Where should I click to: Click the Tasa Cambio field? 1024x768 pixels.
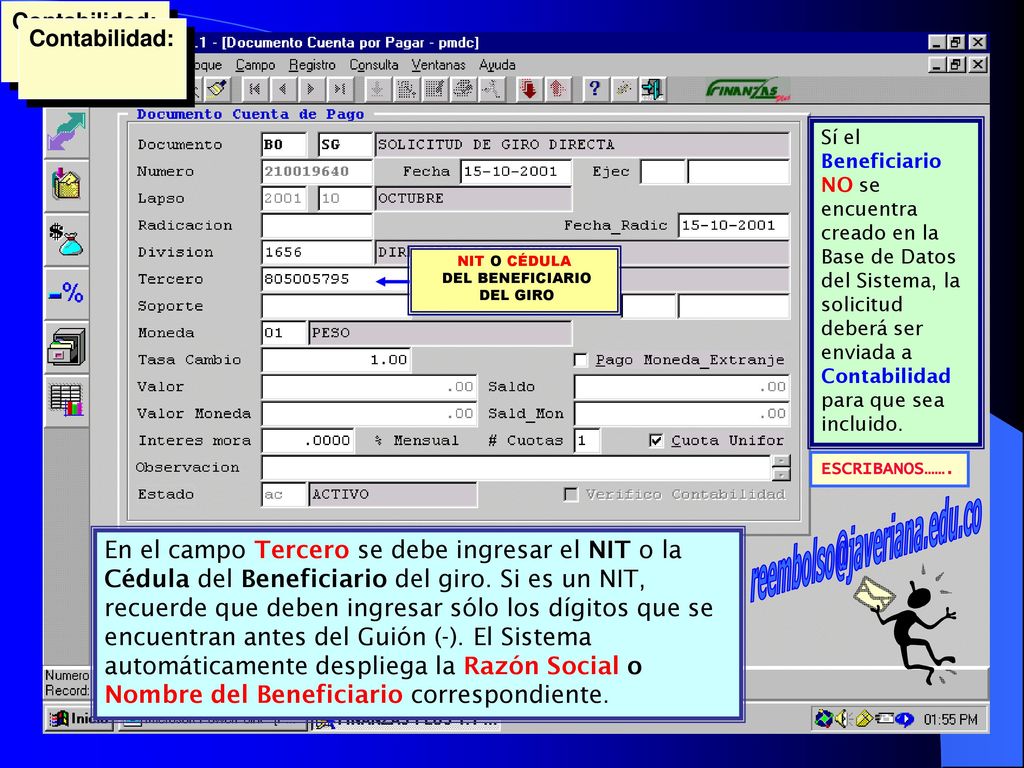336,360
